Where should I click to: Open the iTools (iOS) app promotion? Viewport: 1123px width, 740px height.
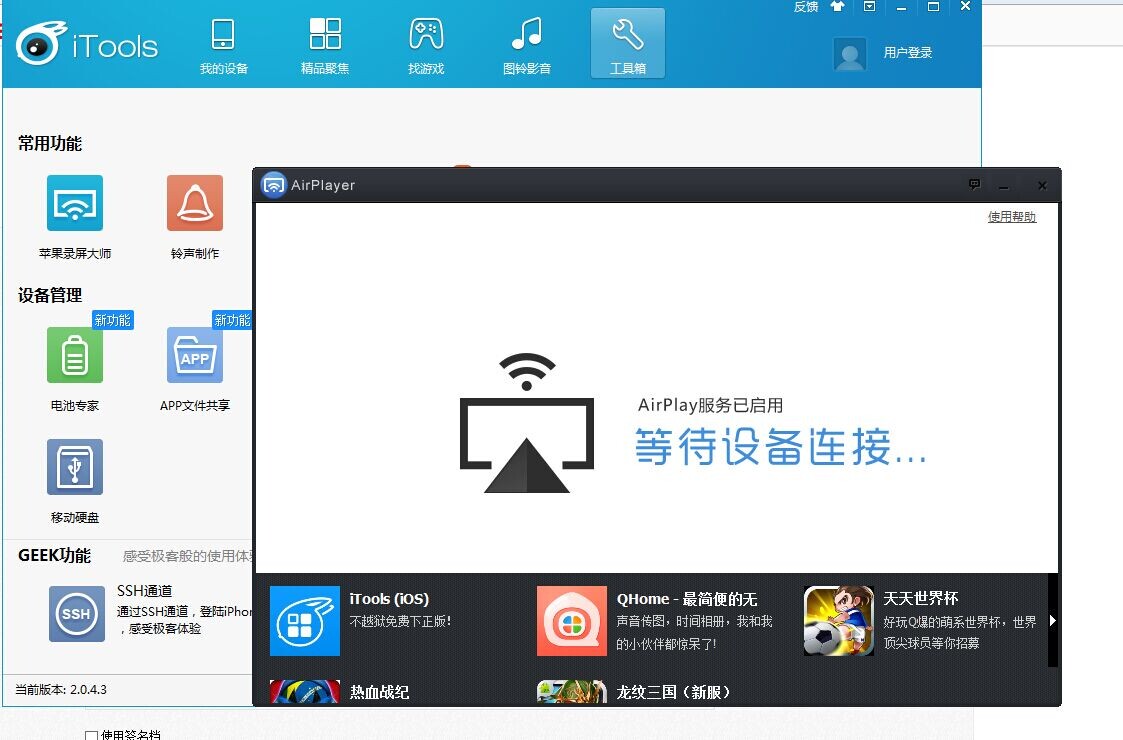[x=304, y=620]
